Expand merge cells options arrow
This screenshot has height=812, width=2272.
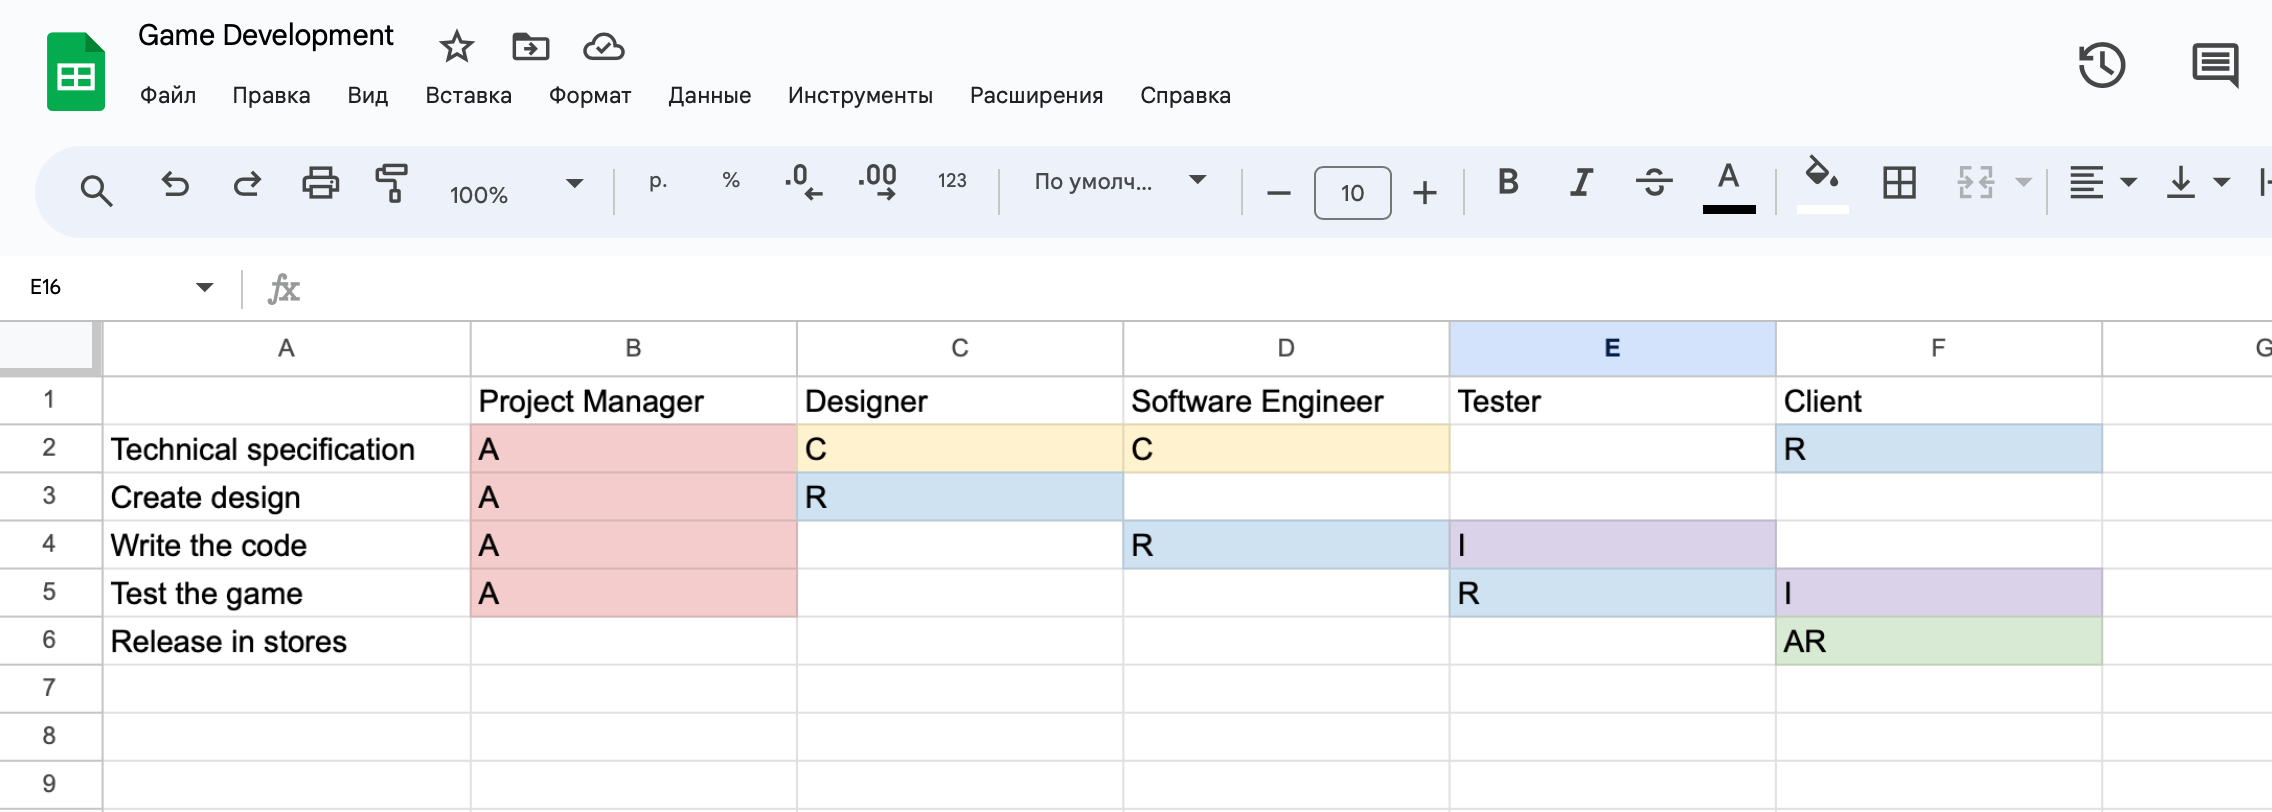coord(2023,183)
